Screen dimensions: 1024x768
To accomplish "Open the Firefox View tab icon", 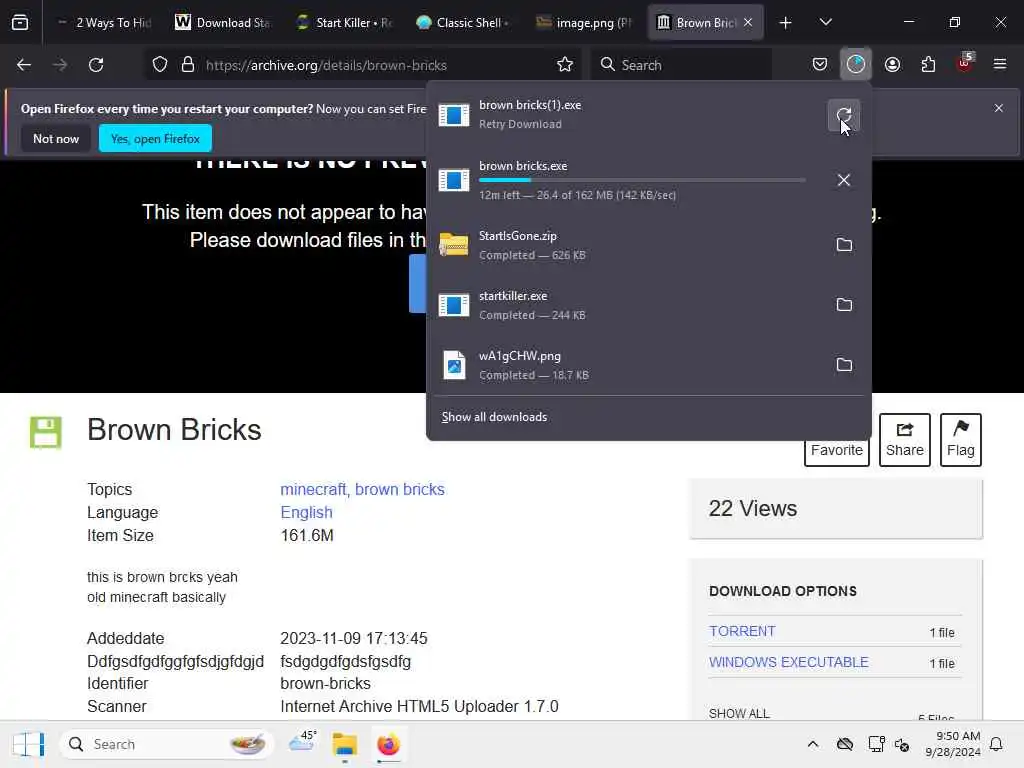I will coord(20,23).
